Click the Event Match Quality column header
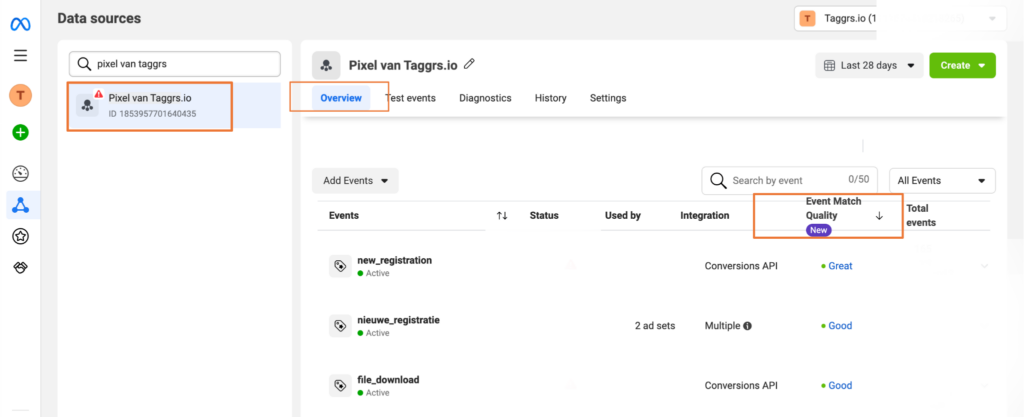This screenshot has height=417, width=1024. (x=831, y=209)
